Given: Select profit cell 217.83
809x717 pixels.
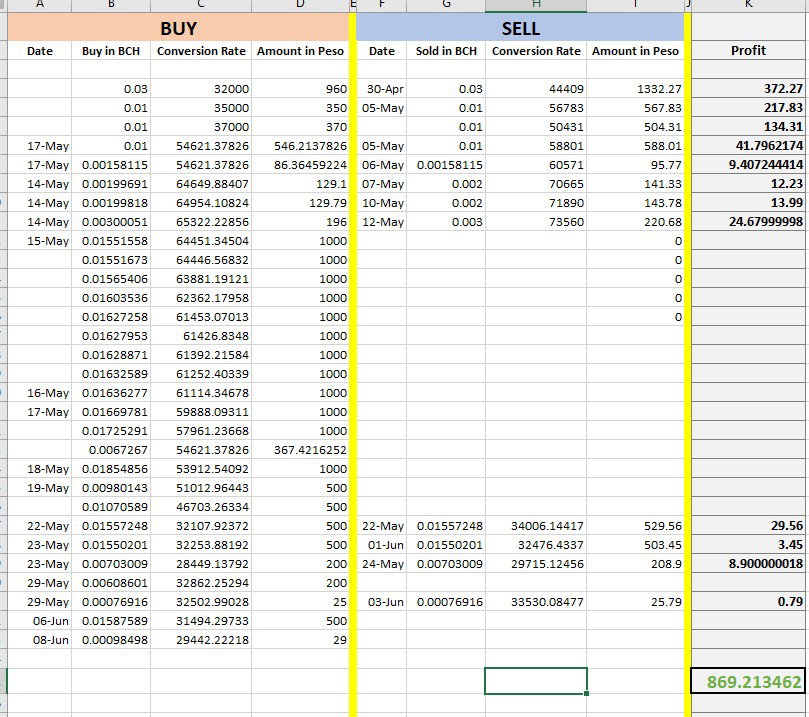Looking at the screenshot, I should click(x=748, y=108).
